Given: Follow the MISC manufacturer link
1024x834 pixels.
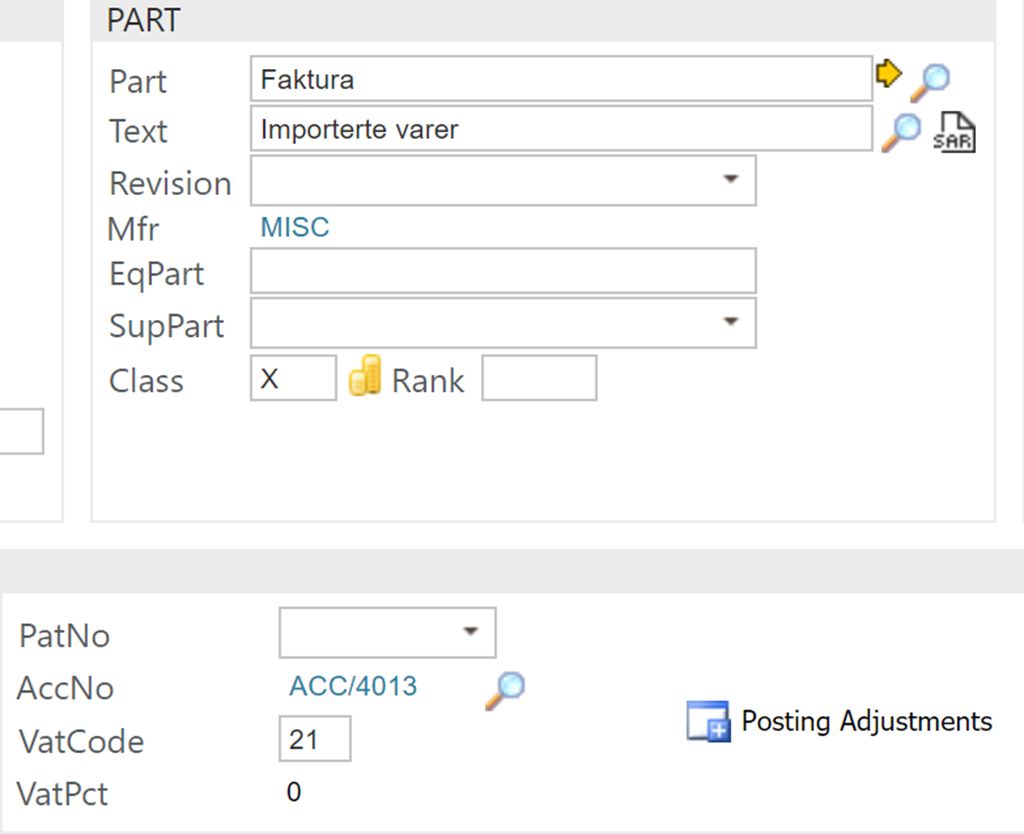Looking at the screenshot, I should tap(294, 228).
